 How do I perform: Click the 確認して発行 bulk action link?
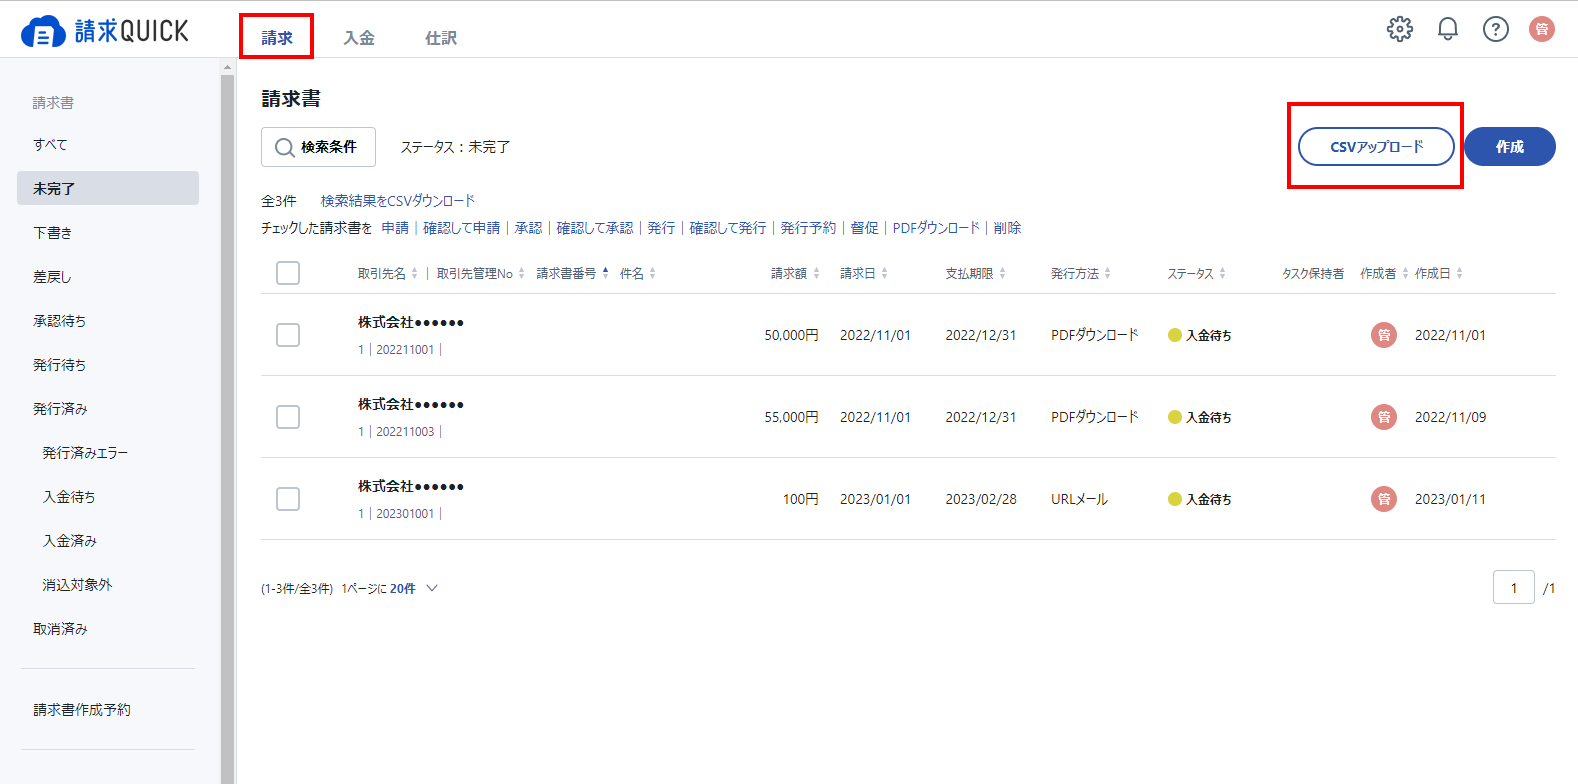(x=727, y=228)
